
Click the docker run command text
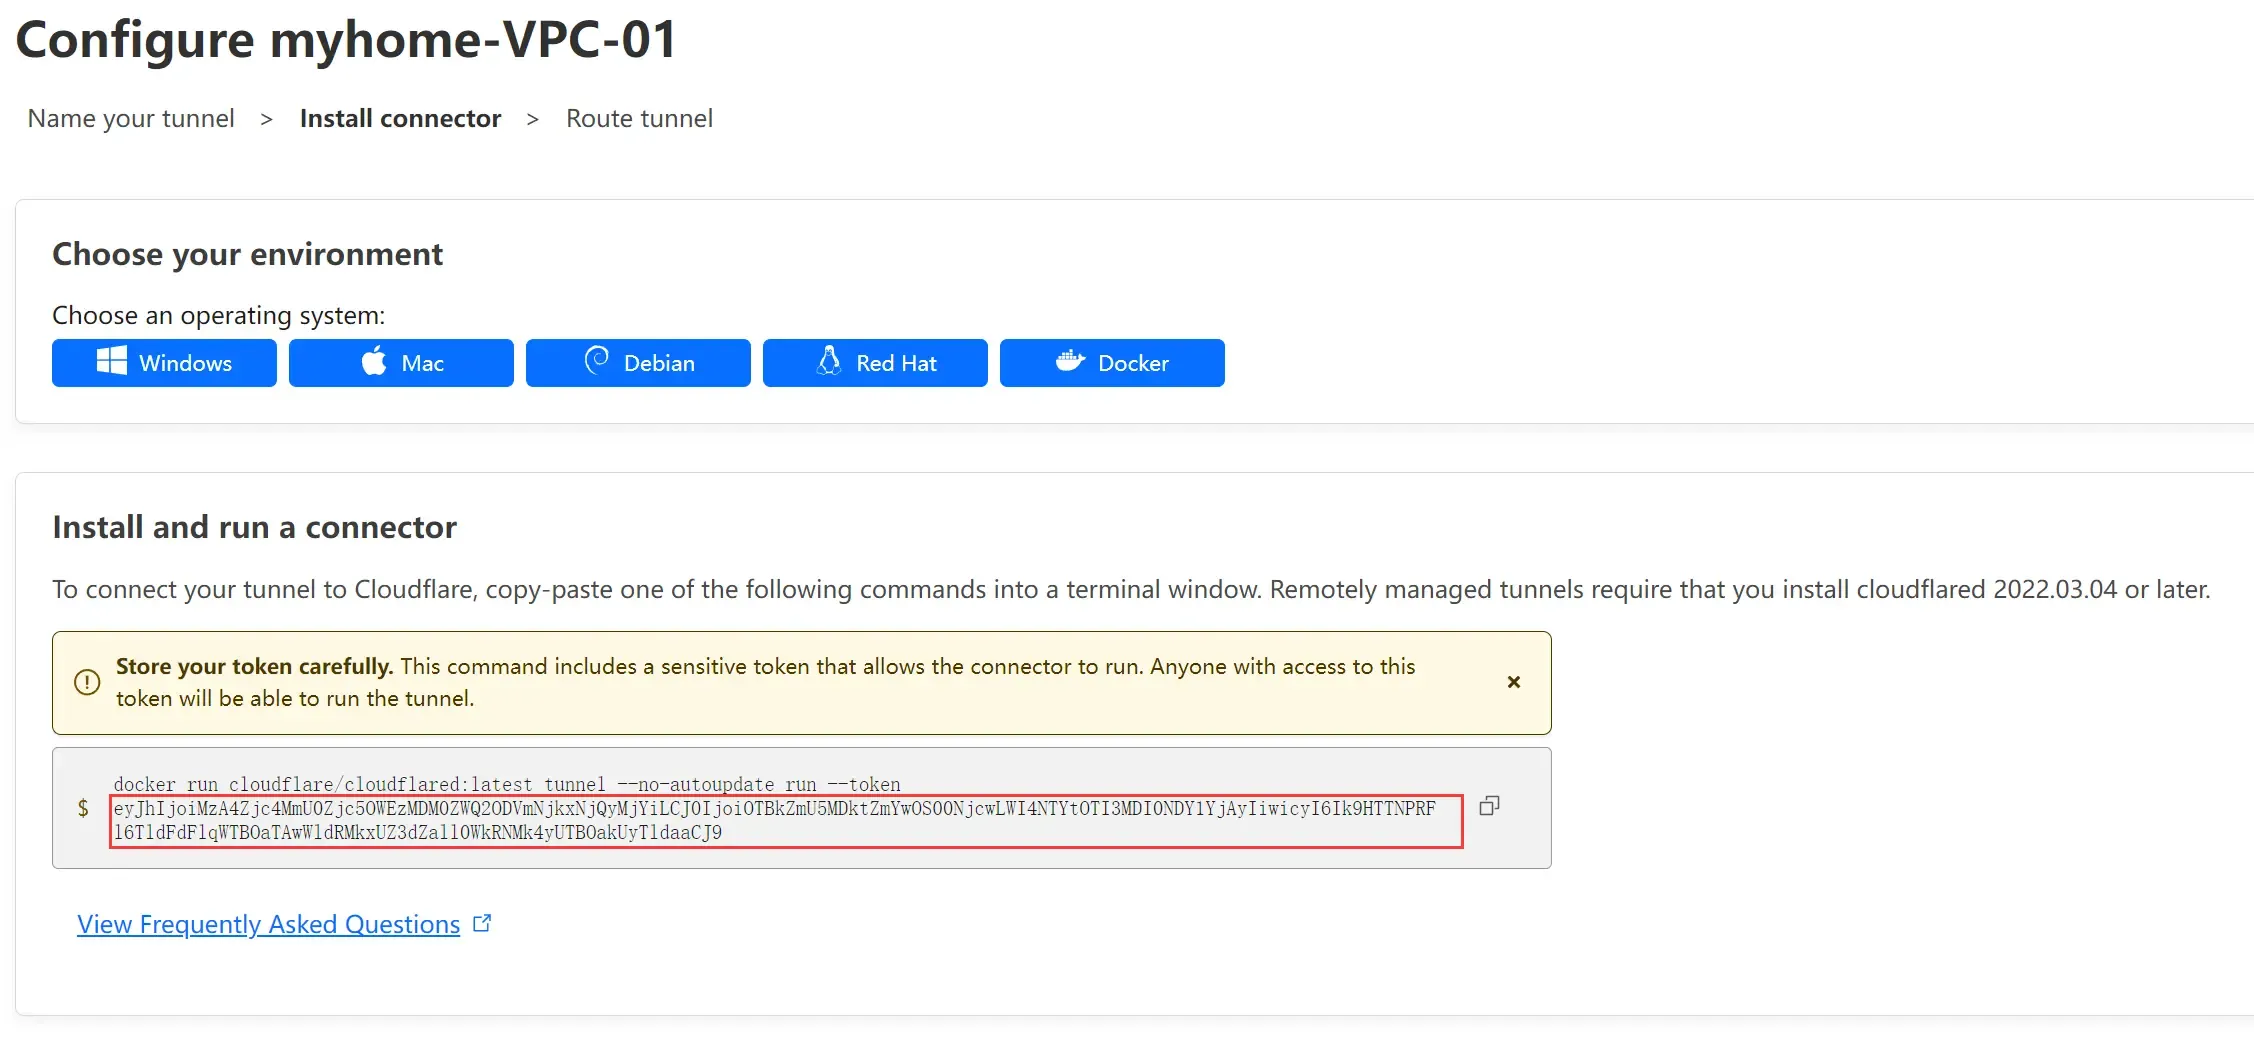coord(507,784)
